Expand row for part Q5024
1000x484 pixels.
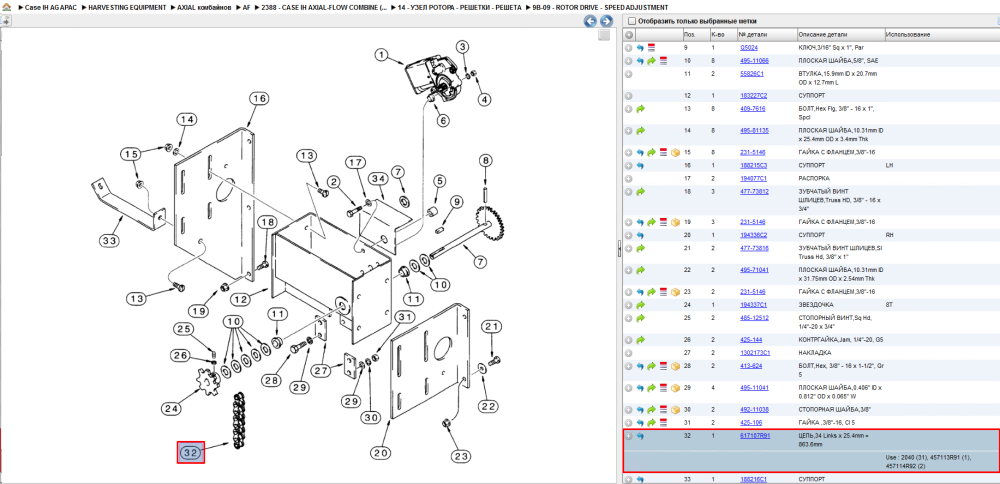pyautogui.click(x=629, y=48)
